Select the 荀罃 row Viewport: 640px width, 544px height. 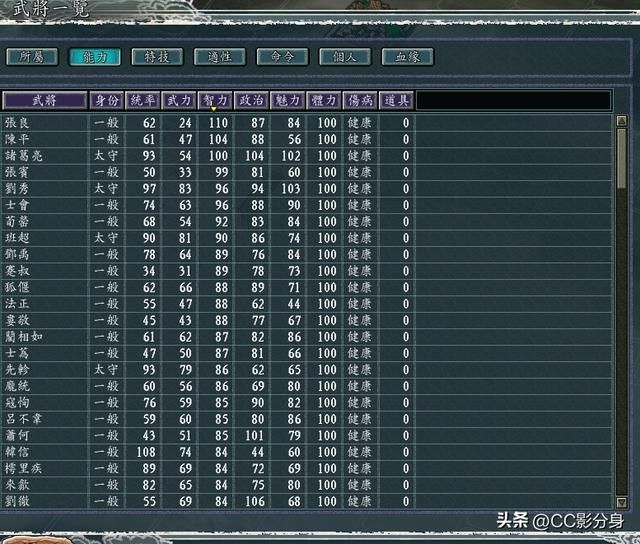[306, 222]
